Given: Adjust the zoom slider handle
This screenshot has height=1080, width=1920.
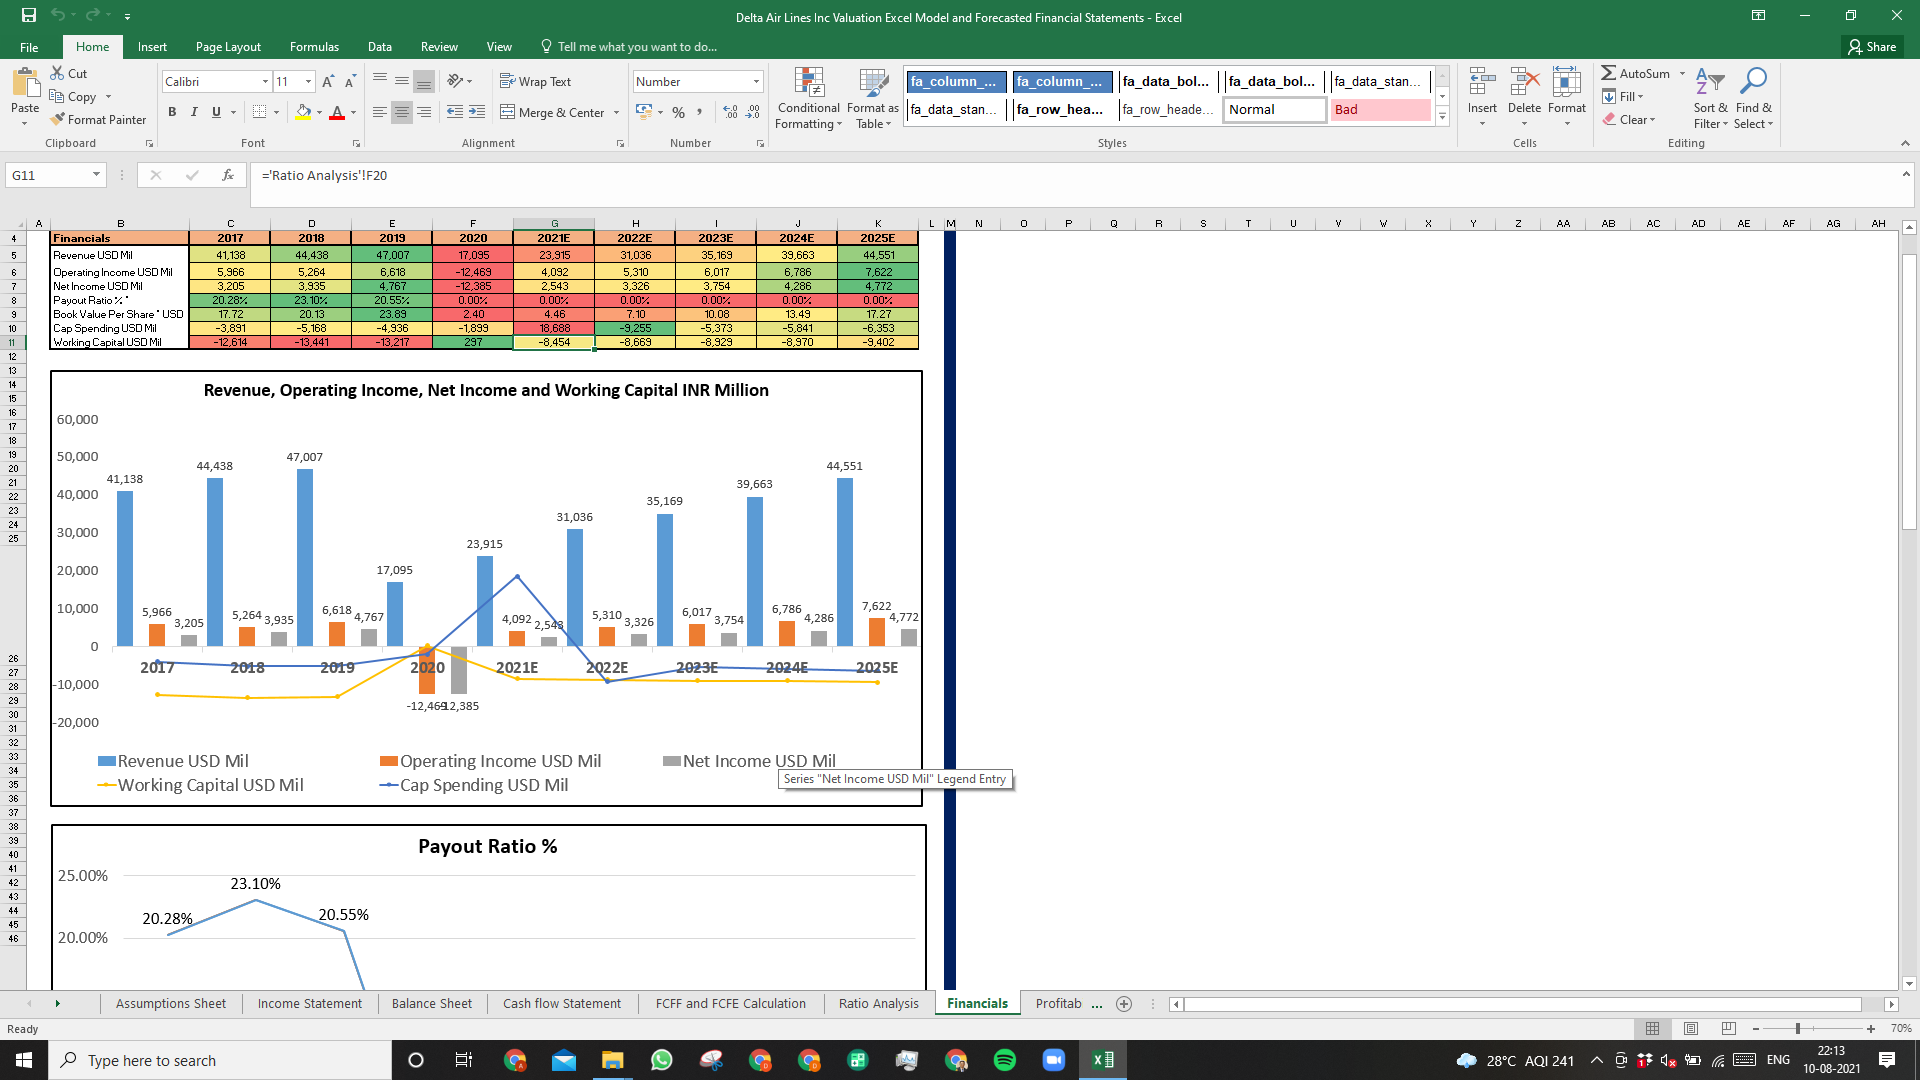Looking at the screenshot, I should (x=1798, y=1028).
